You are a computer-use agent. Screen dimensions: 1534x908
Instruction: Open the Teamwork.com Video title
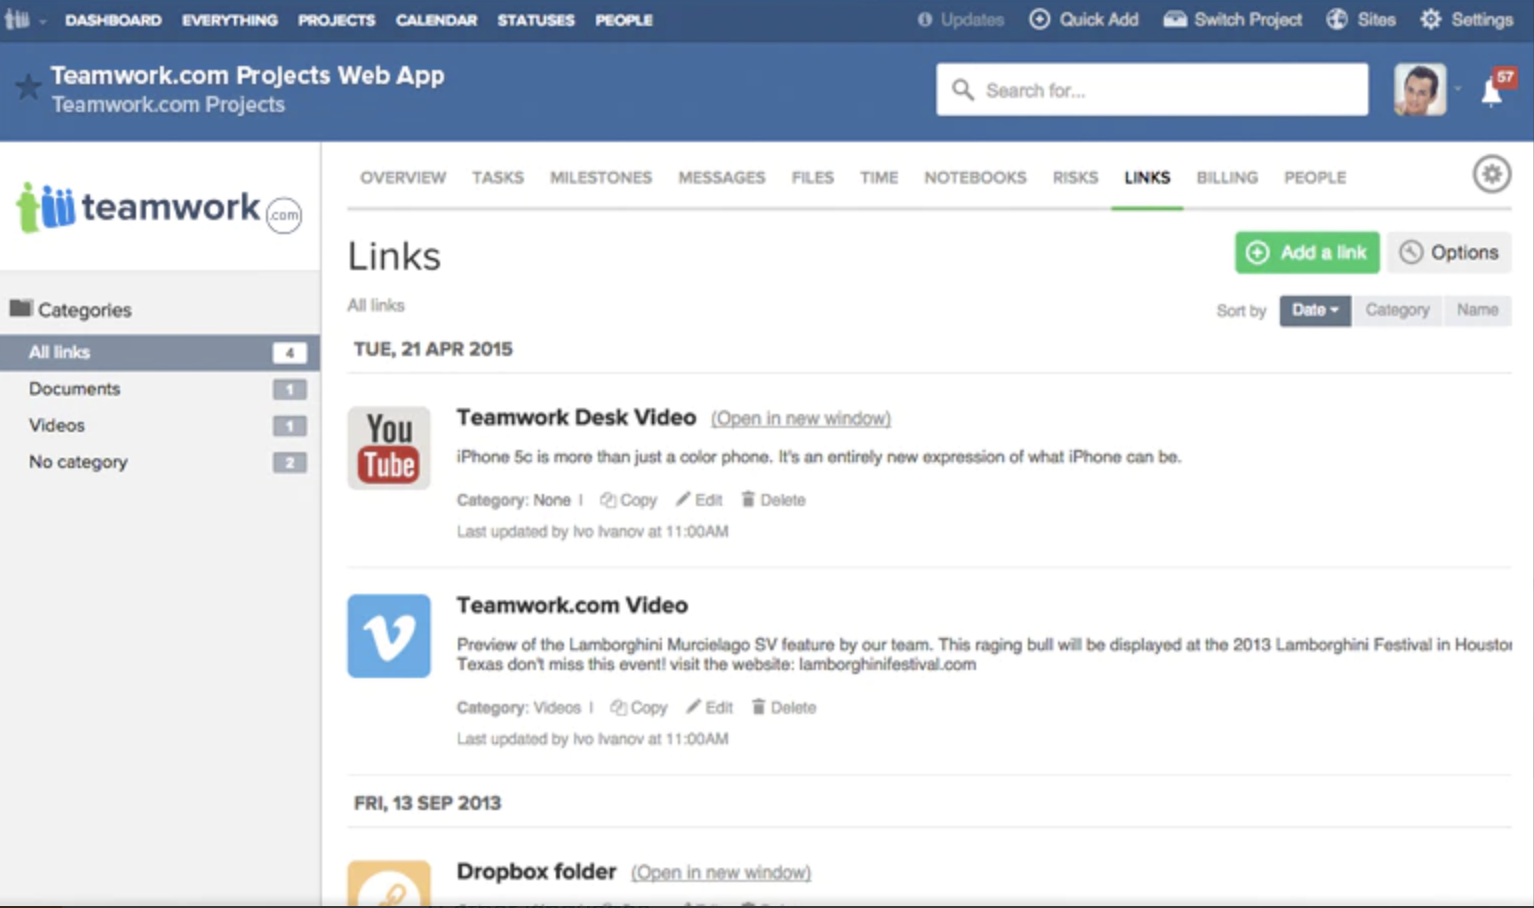tap(572, 605)
